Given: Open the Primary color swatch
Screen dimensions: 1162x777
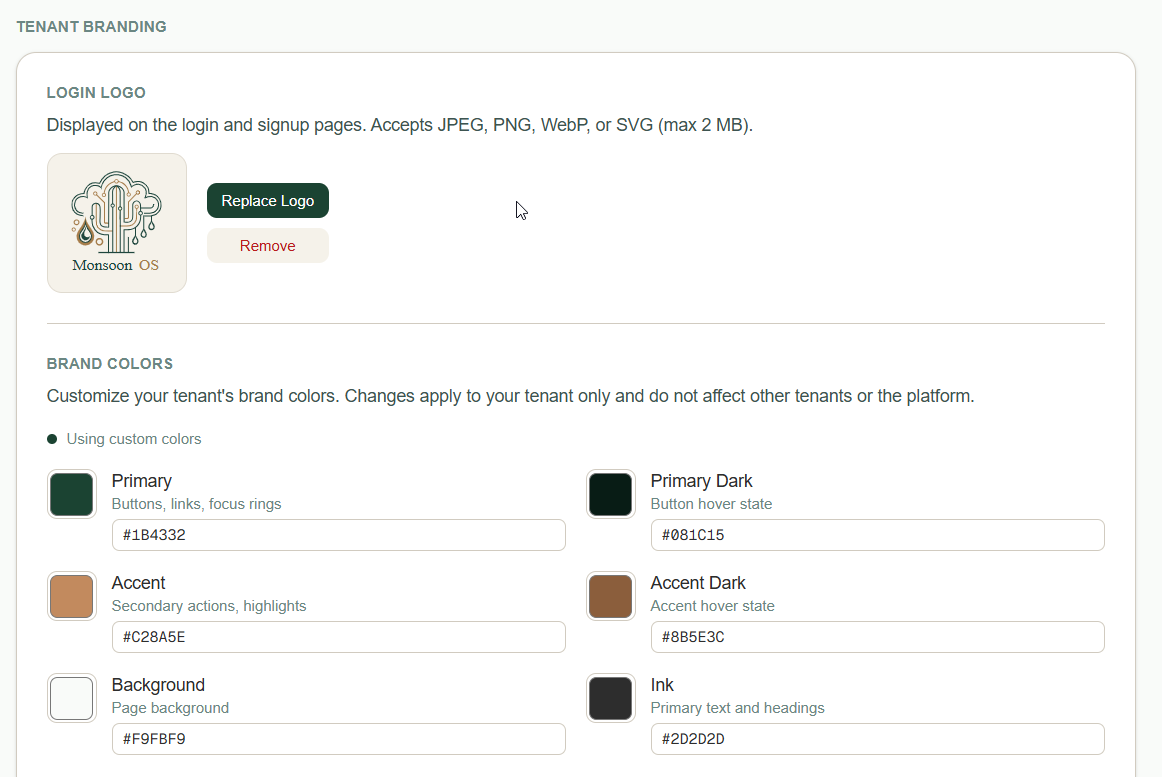Looking at the screenshot, I should (71, 493).
